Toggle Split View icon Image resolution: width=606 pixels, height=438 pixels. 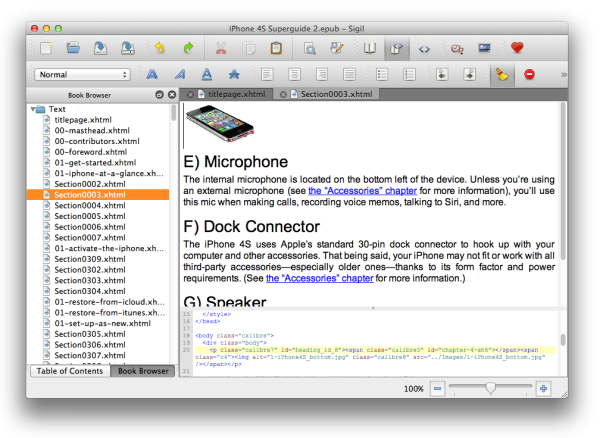click(x=397, y=49)
